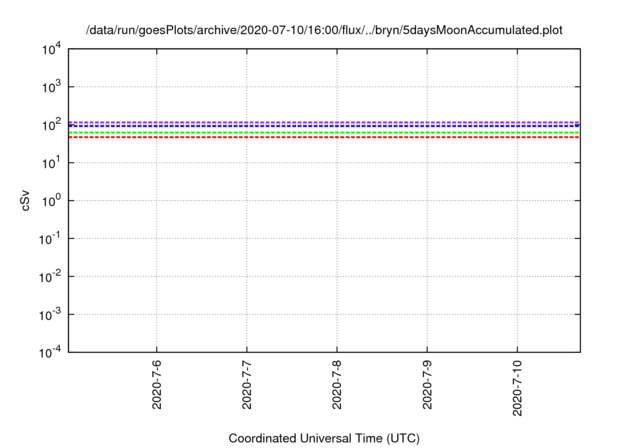Viewport: 640px width, 448px height.
Task: Click the 10^-4 y-axis tick label
Action: click(x=50, y=352)
